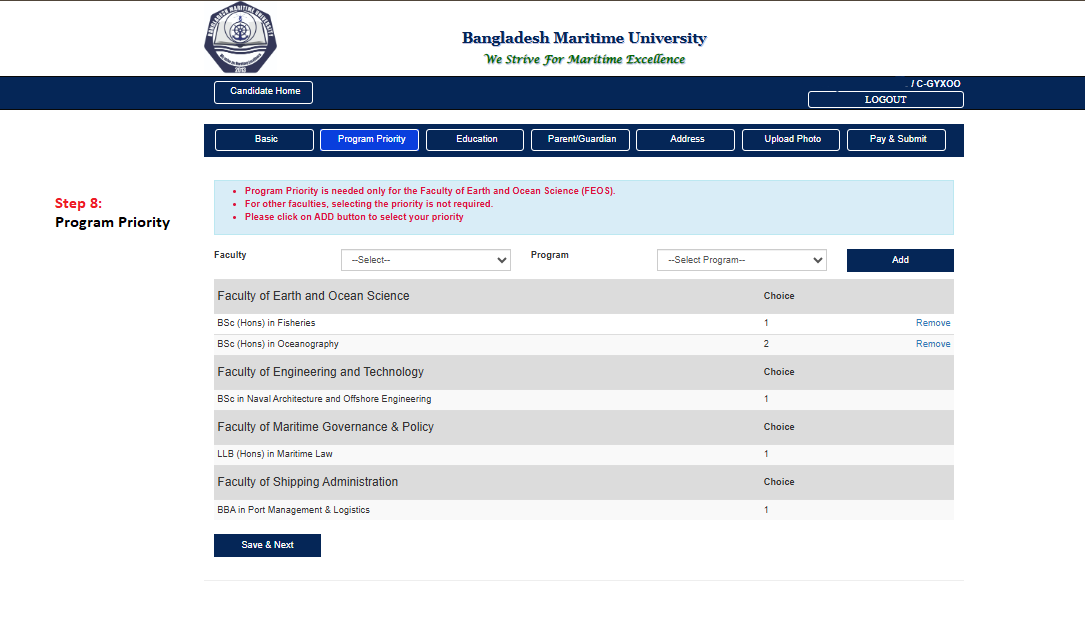Click the LLB (Hons) in Maritime Law row

275,454
